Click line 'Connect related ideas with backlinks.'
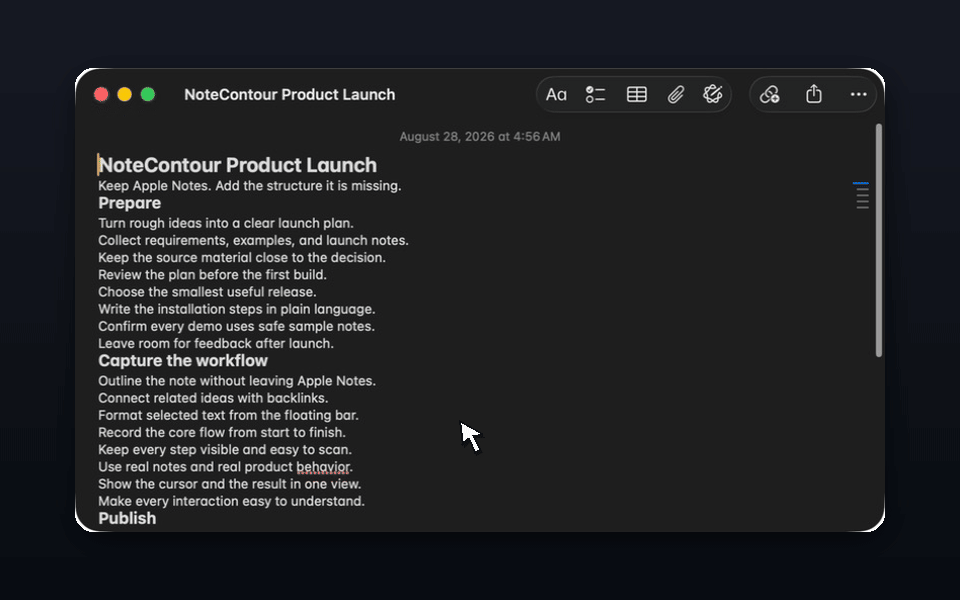 point(213,397)
